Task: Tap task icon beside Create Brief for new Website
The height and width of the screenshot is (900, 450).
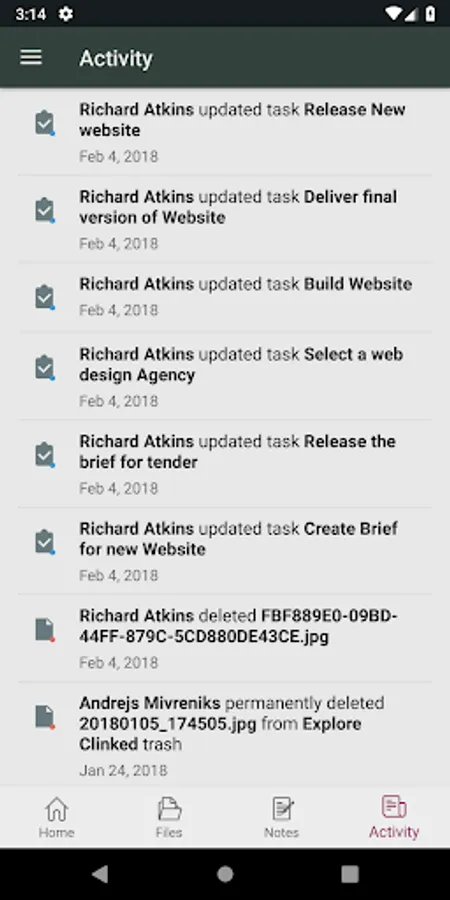Action: (45, 542)
